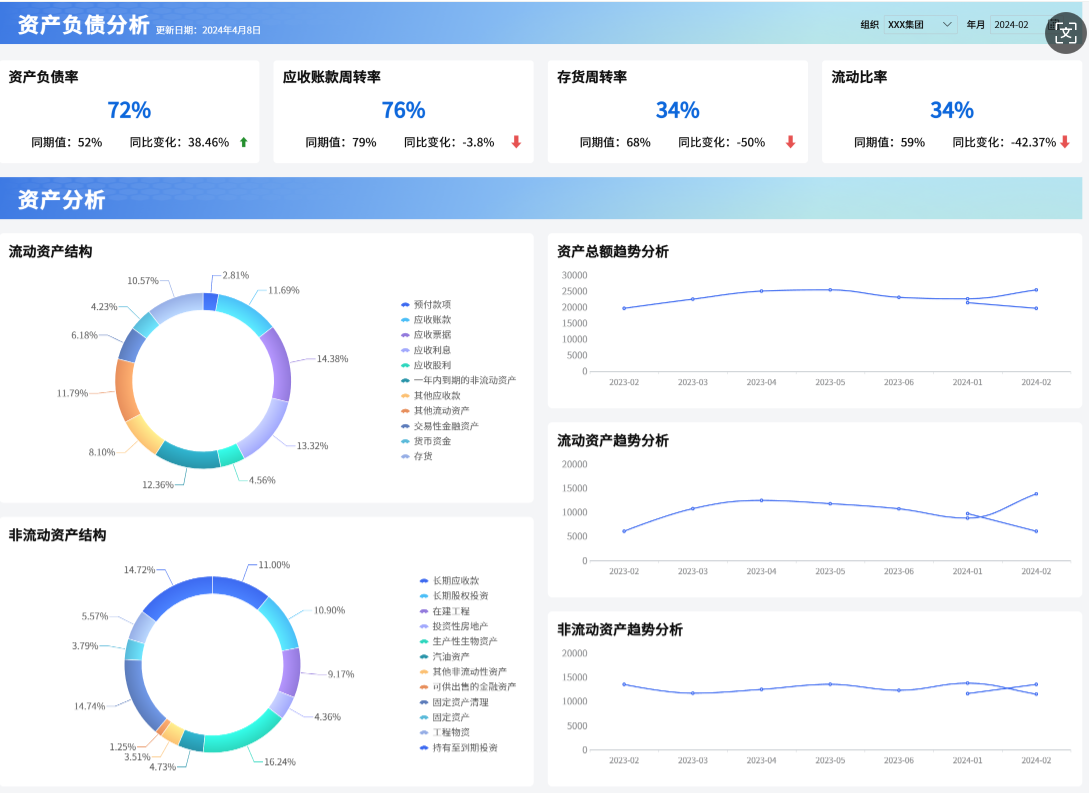Image resolution: width=1089 pixels, height=793 pixels.
Task: Toggle 应收票据 legend item
Action: point(426,335)
